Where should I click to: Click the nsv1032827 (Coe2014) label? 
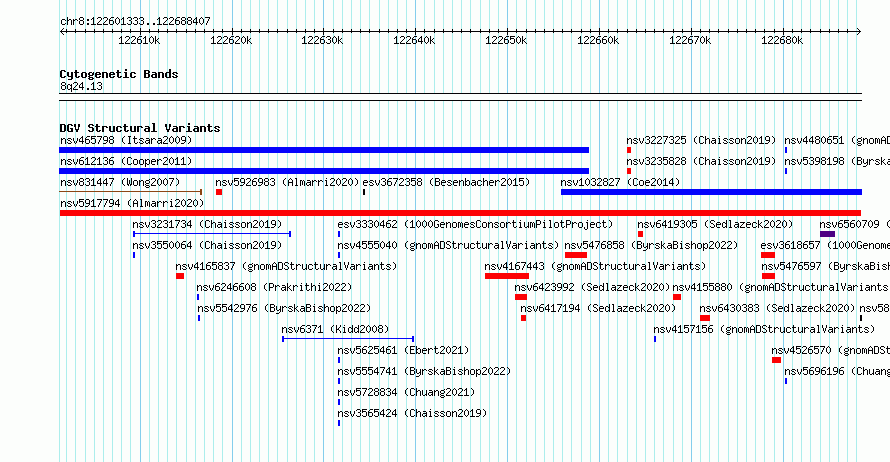pyautogui.click(x=620, y=182)
